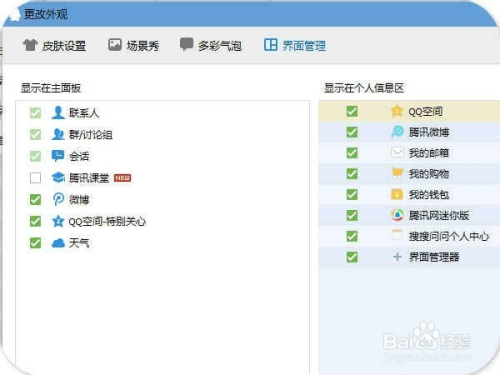Click the picture icon for 场景秀

tap(114, 45)
